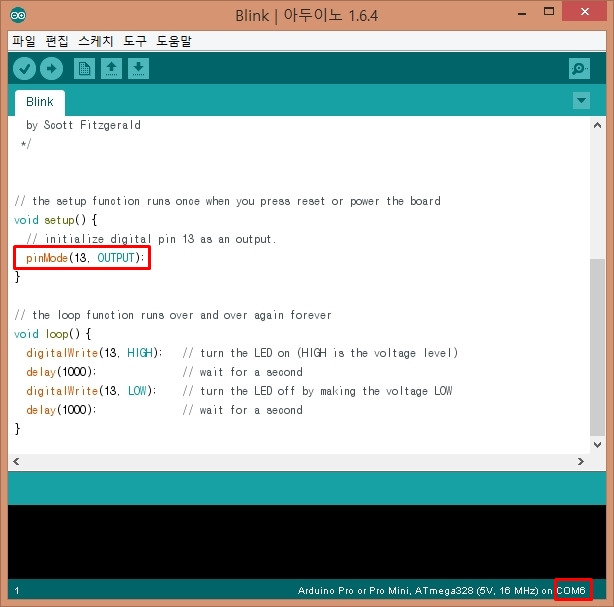Click horizontal scrollbar right arrow

click(x=581, y=462)
